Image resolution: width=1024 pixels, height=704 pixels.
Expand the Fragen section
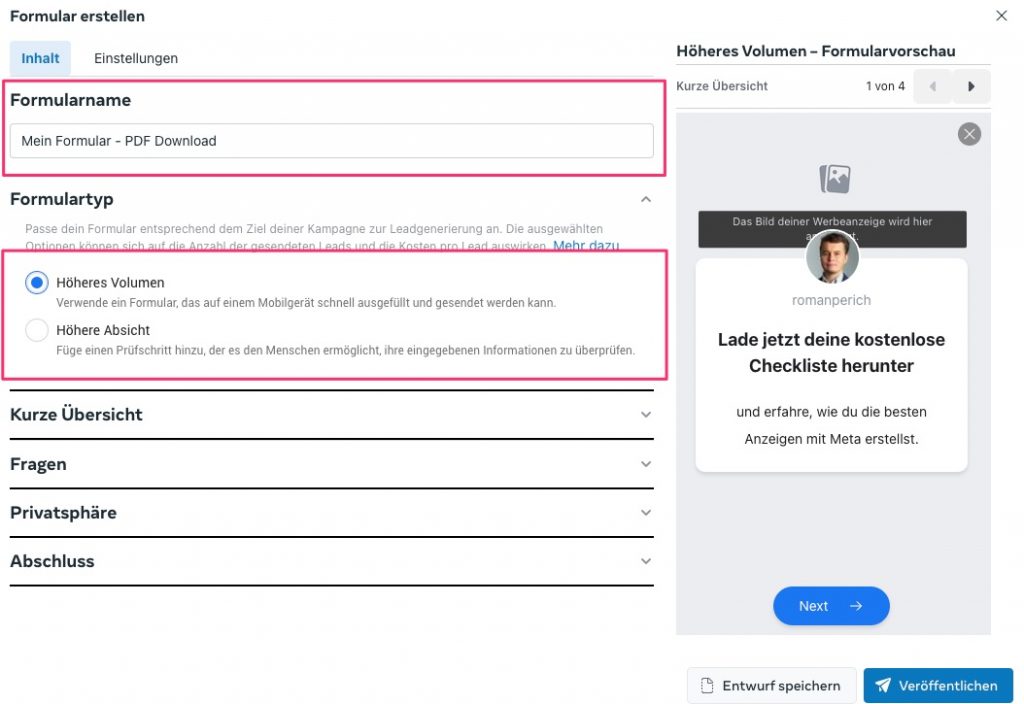[646, 465]
